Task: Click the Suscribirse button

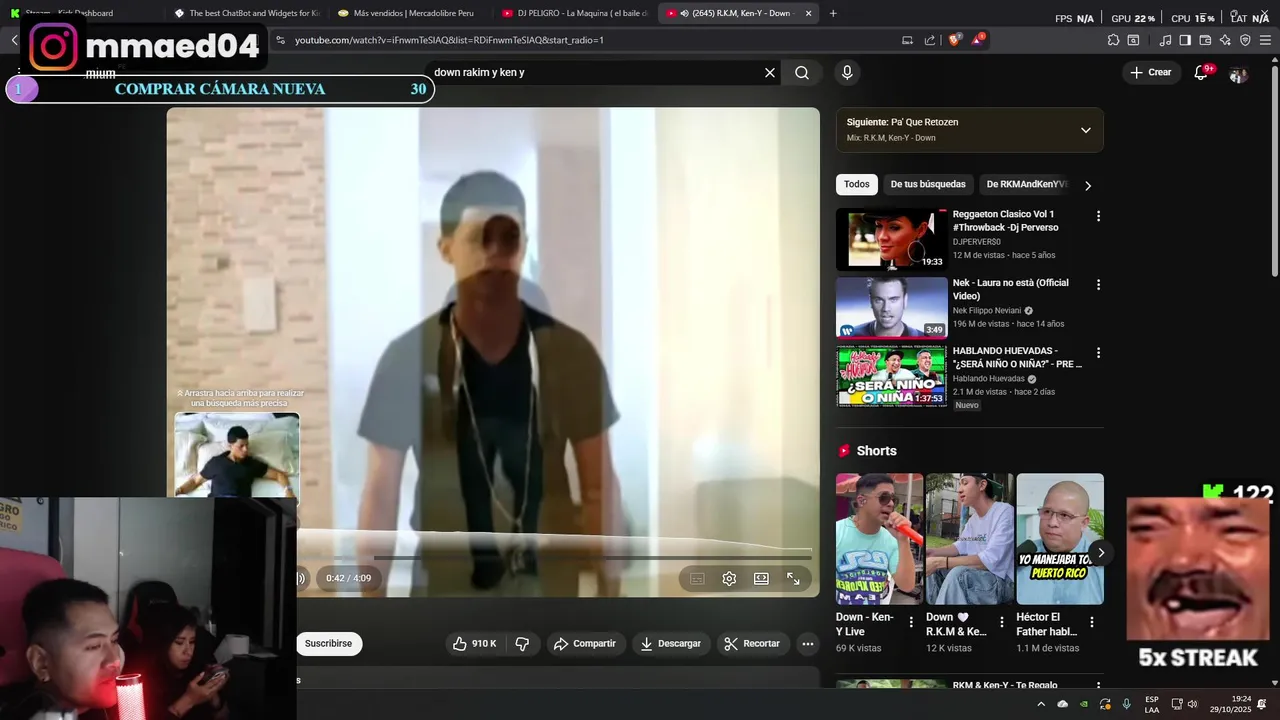Action: click(329, 644)
